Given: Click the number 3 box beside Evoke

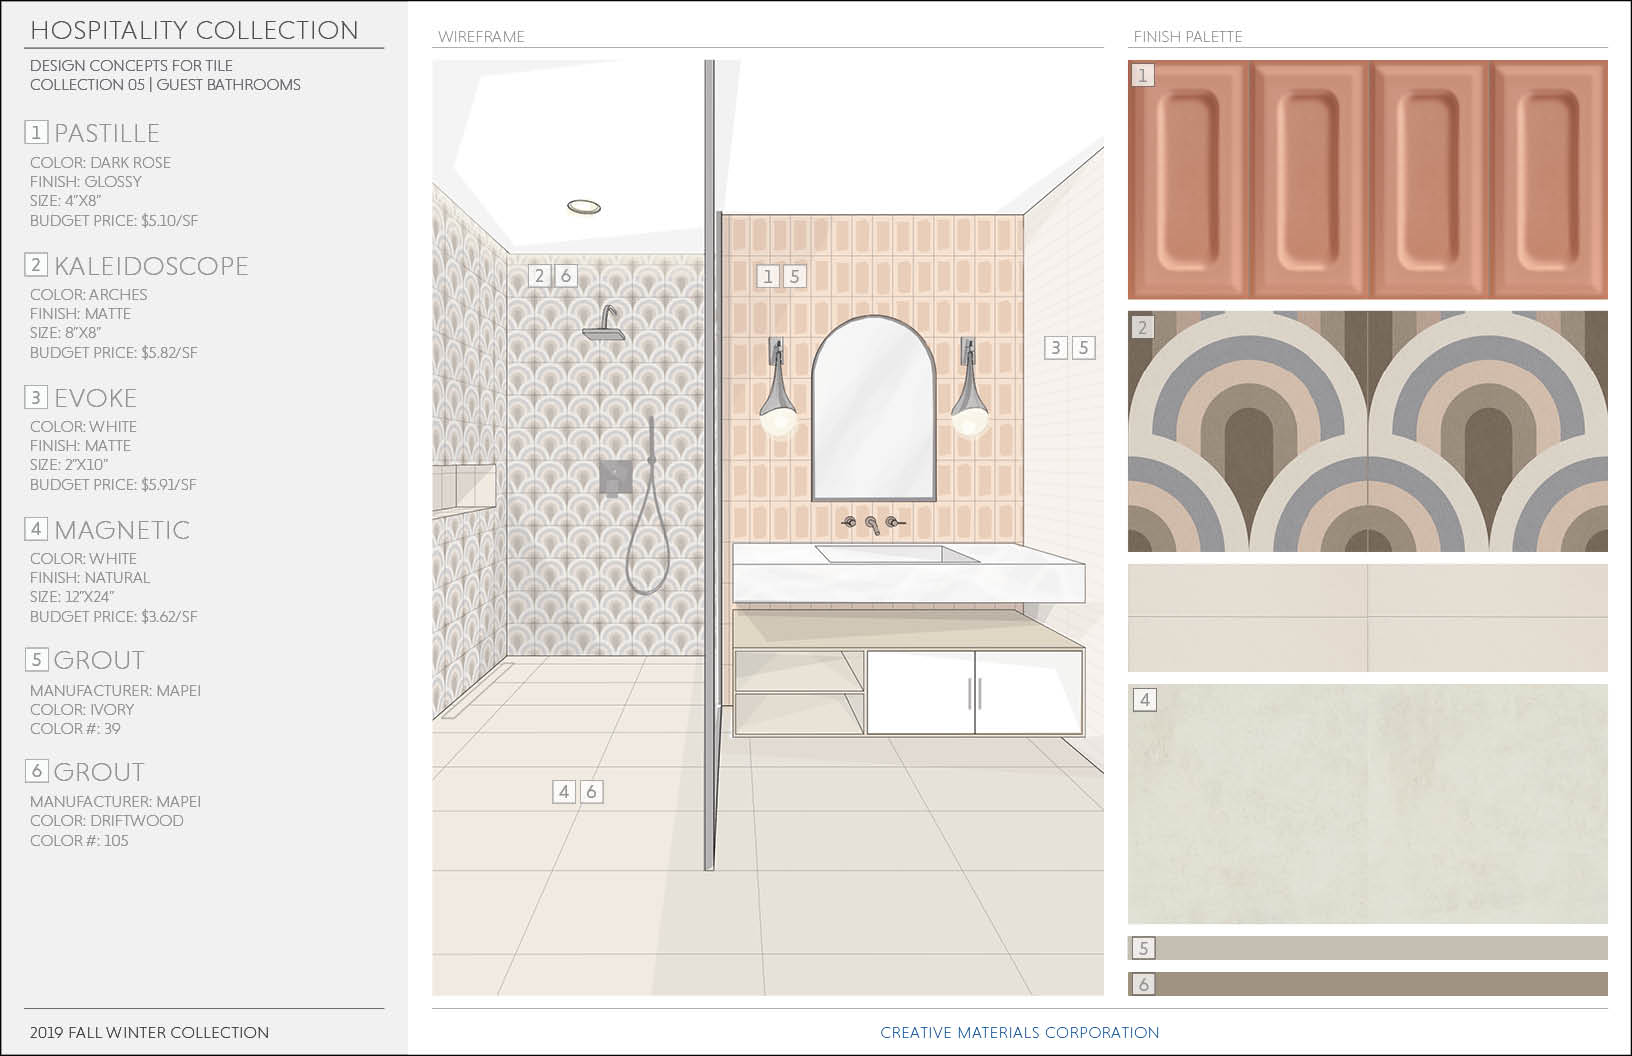Looking at the screenshot, I should [x=36, y=397].
